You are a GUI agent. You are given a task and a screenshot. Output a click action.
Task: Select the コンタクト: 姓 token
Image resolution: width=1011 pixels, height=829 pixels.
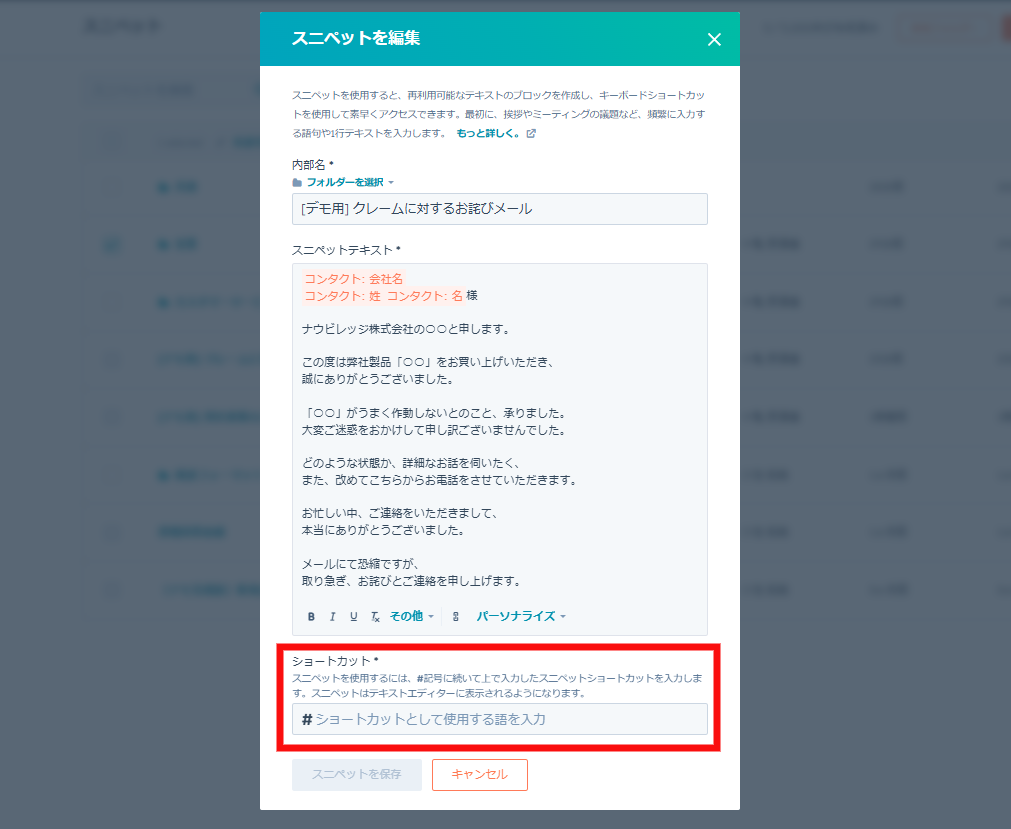(342, 296)
